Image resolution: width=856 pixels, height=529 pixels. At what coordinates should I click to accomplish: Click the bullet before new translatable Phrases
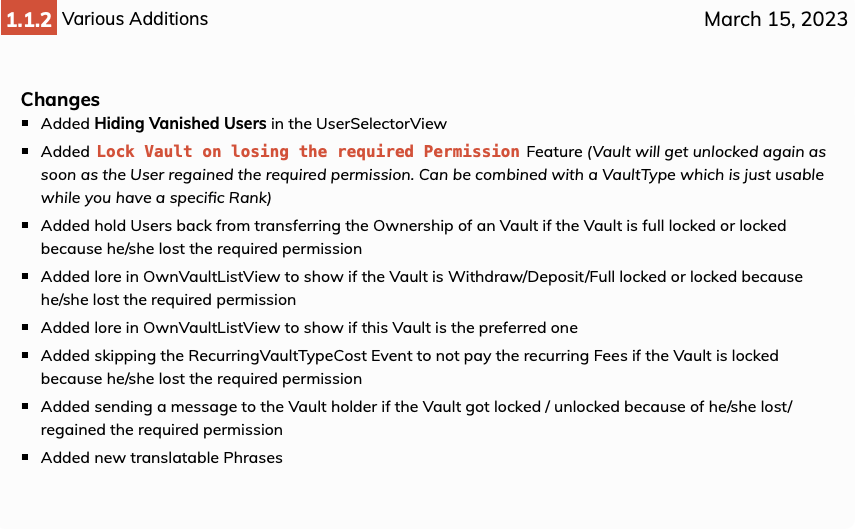tap(25, 457)
